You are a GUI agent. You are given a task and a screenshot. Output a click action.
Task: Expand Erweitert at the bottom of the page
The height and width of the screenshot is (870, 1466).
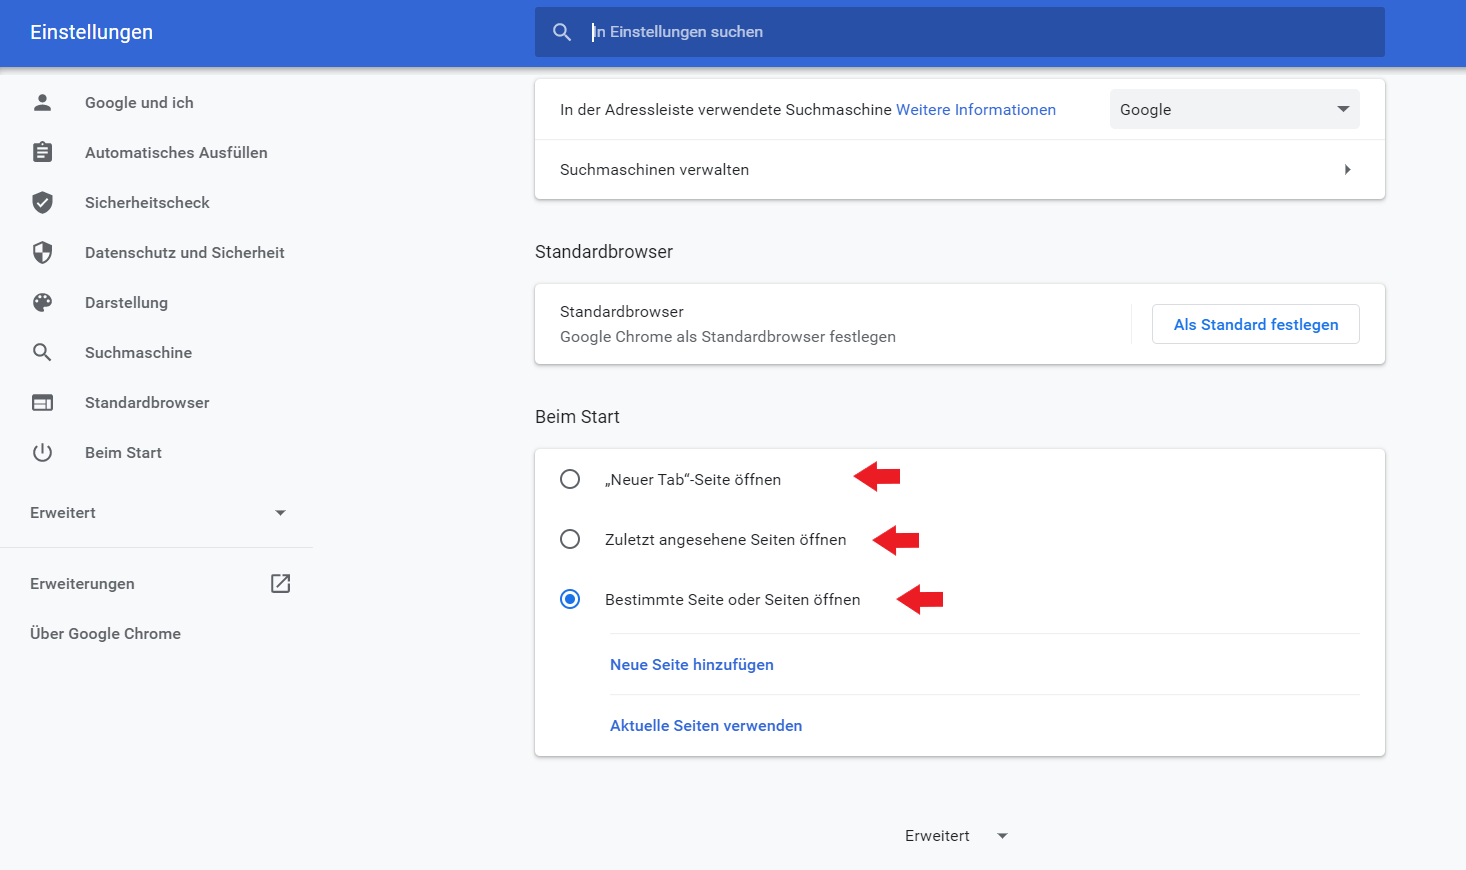[x=956, y=836]
